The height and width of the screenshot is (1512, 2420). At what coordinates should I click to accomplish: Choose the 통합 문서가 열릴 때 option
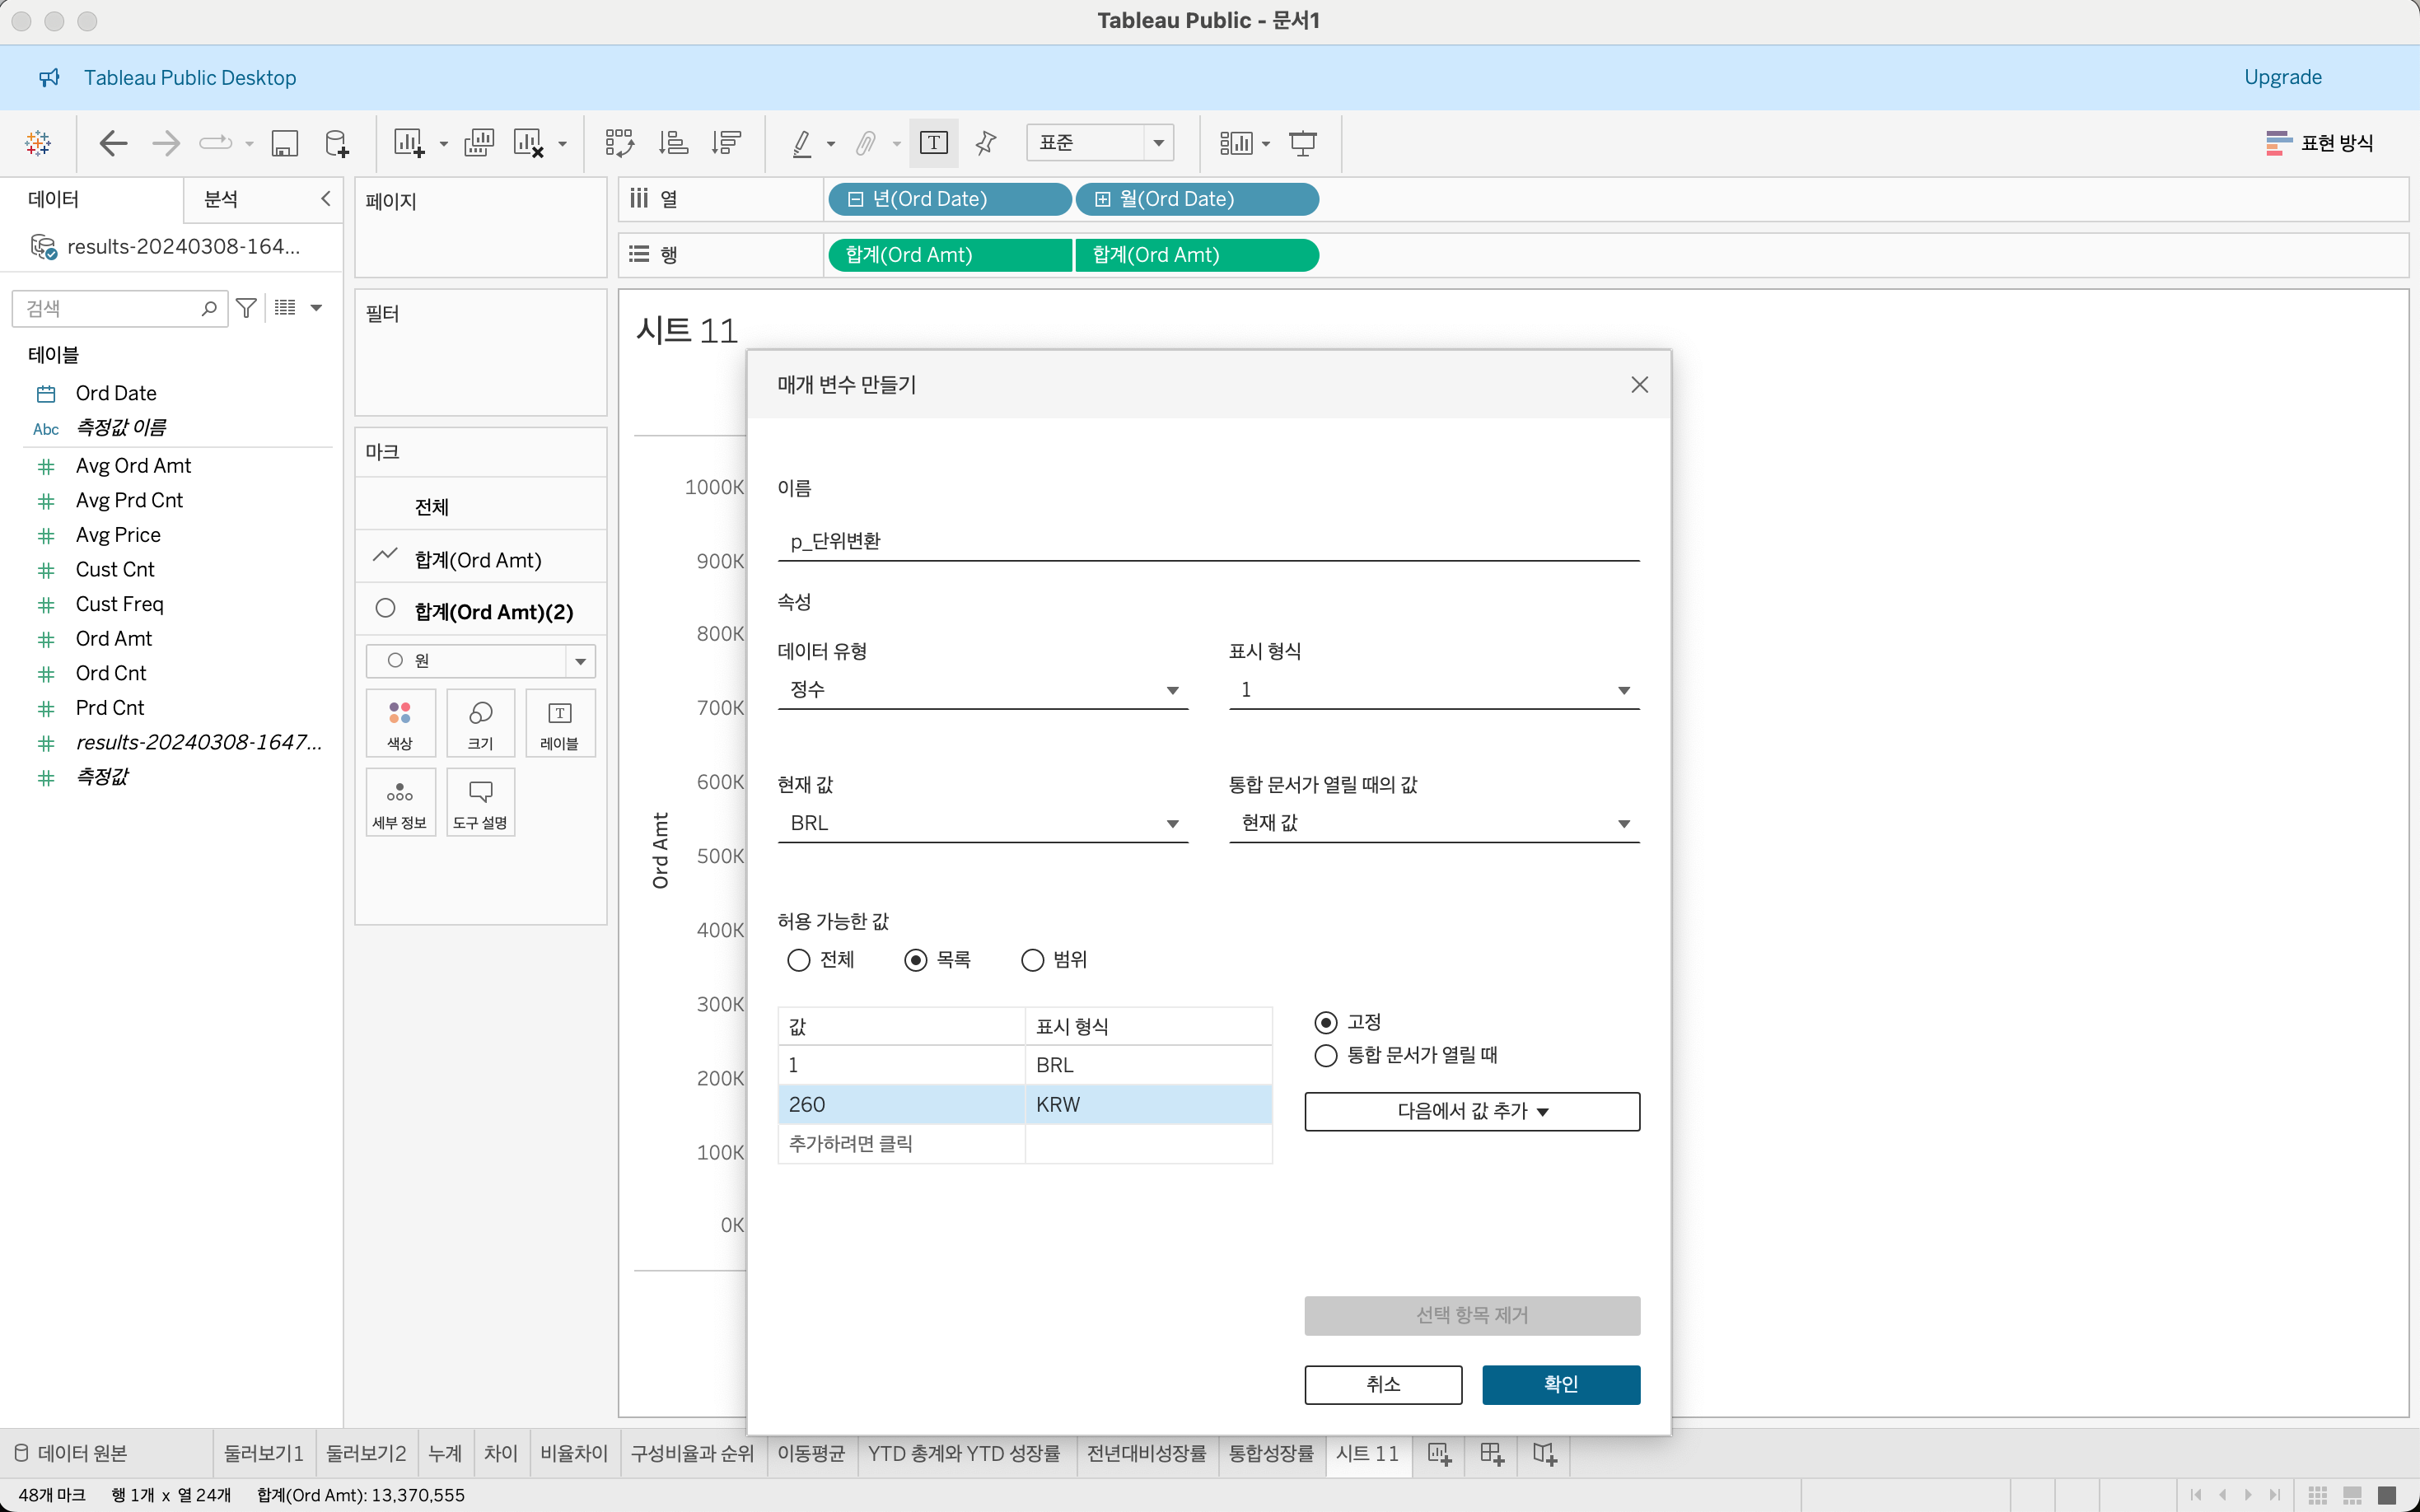(x=1326, y=1055)
